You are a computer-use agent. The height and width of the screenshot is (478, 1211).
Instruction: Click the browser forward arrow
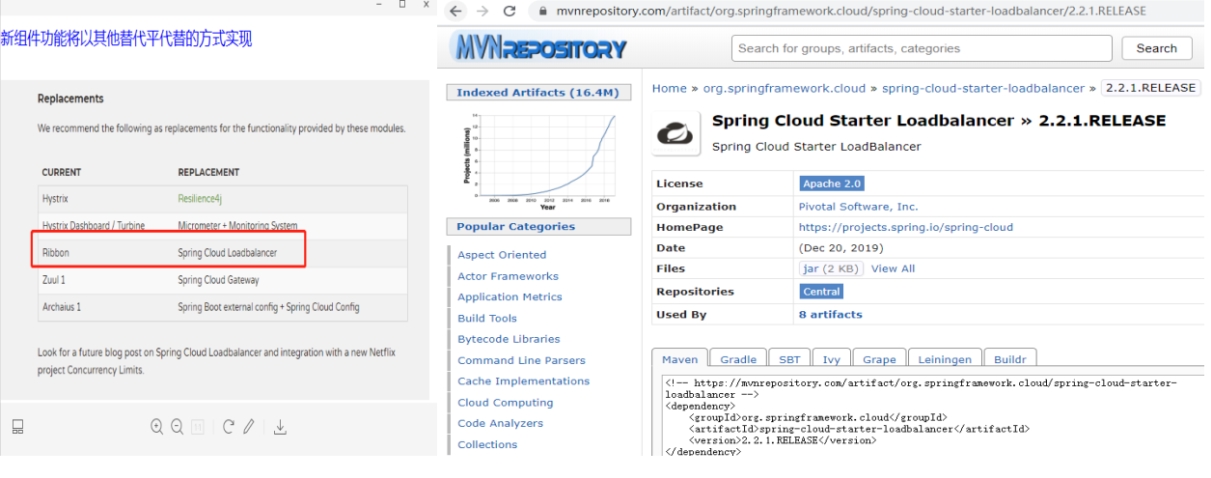coord(482,11)
